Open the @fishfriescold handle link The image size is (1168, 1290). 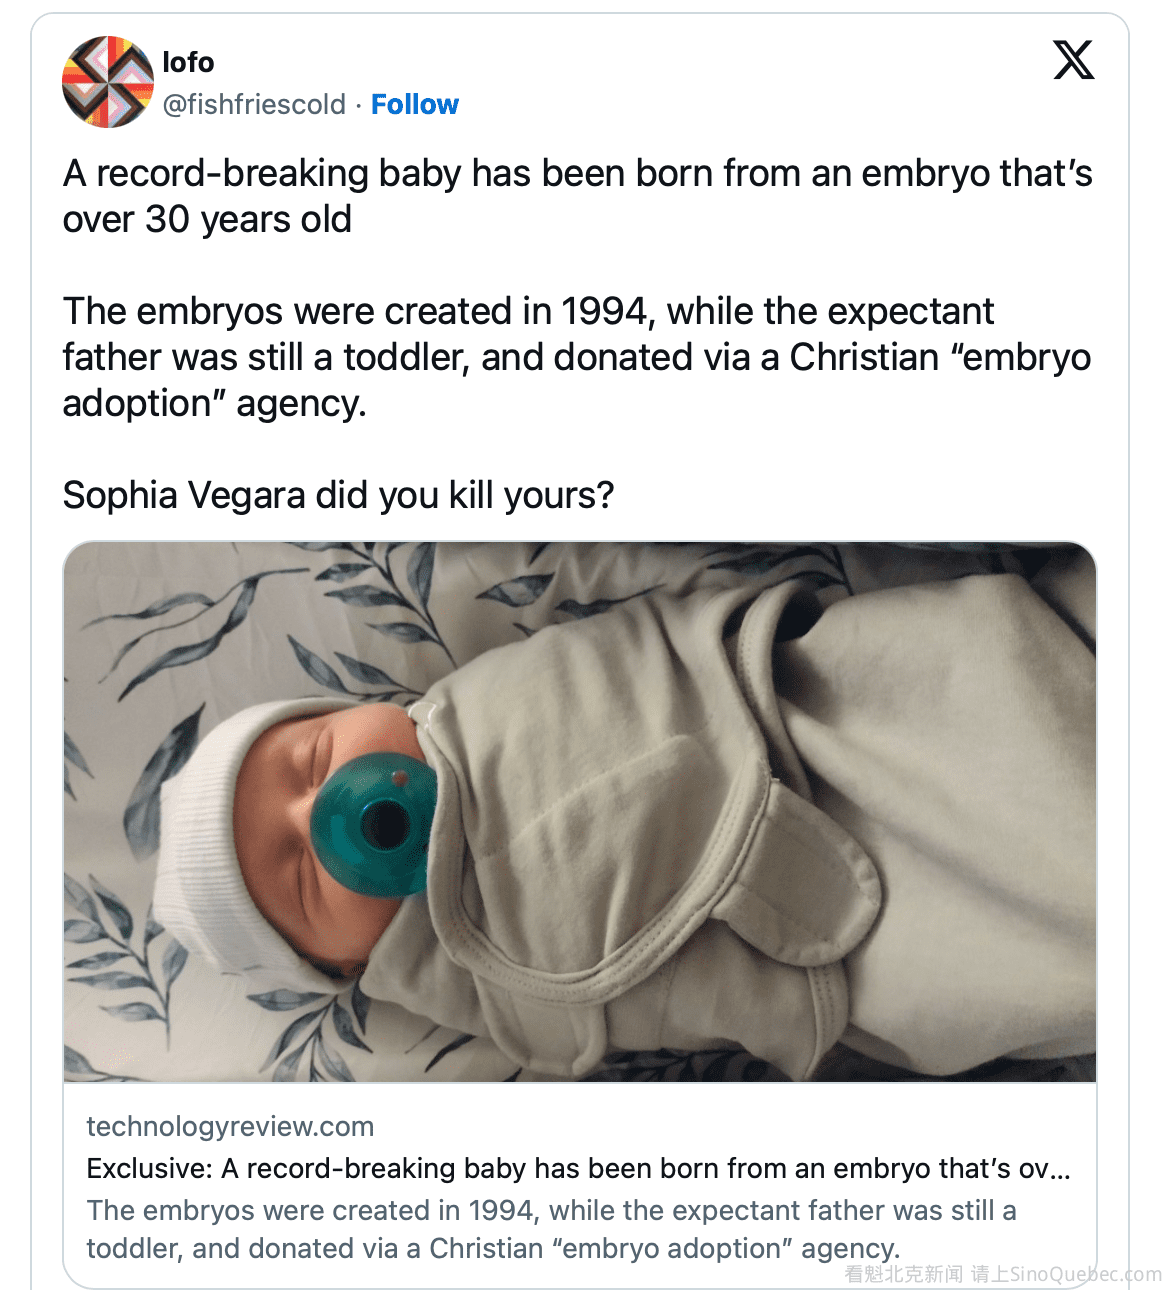(x=254, y=104)
